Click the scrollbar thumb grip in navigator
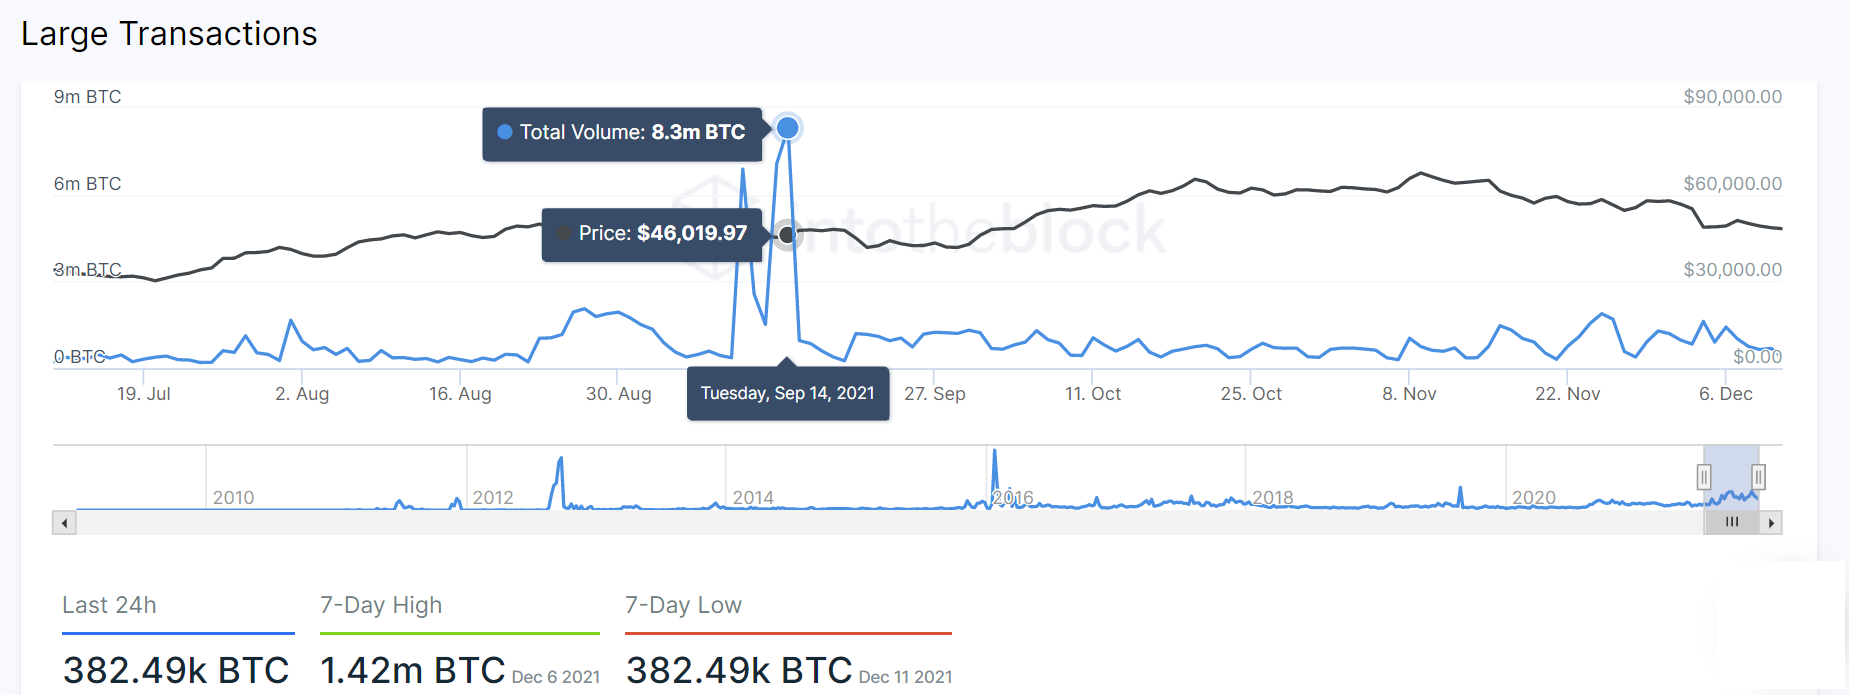Screen dimensions: 1849x695 point(1732,522)
